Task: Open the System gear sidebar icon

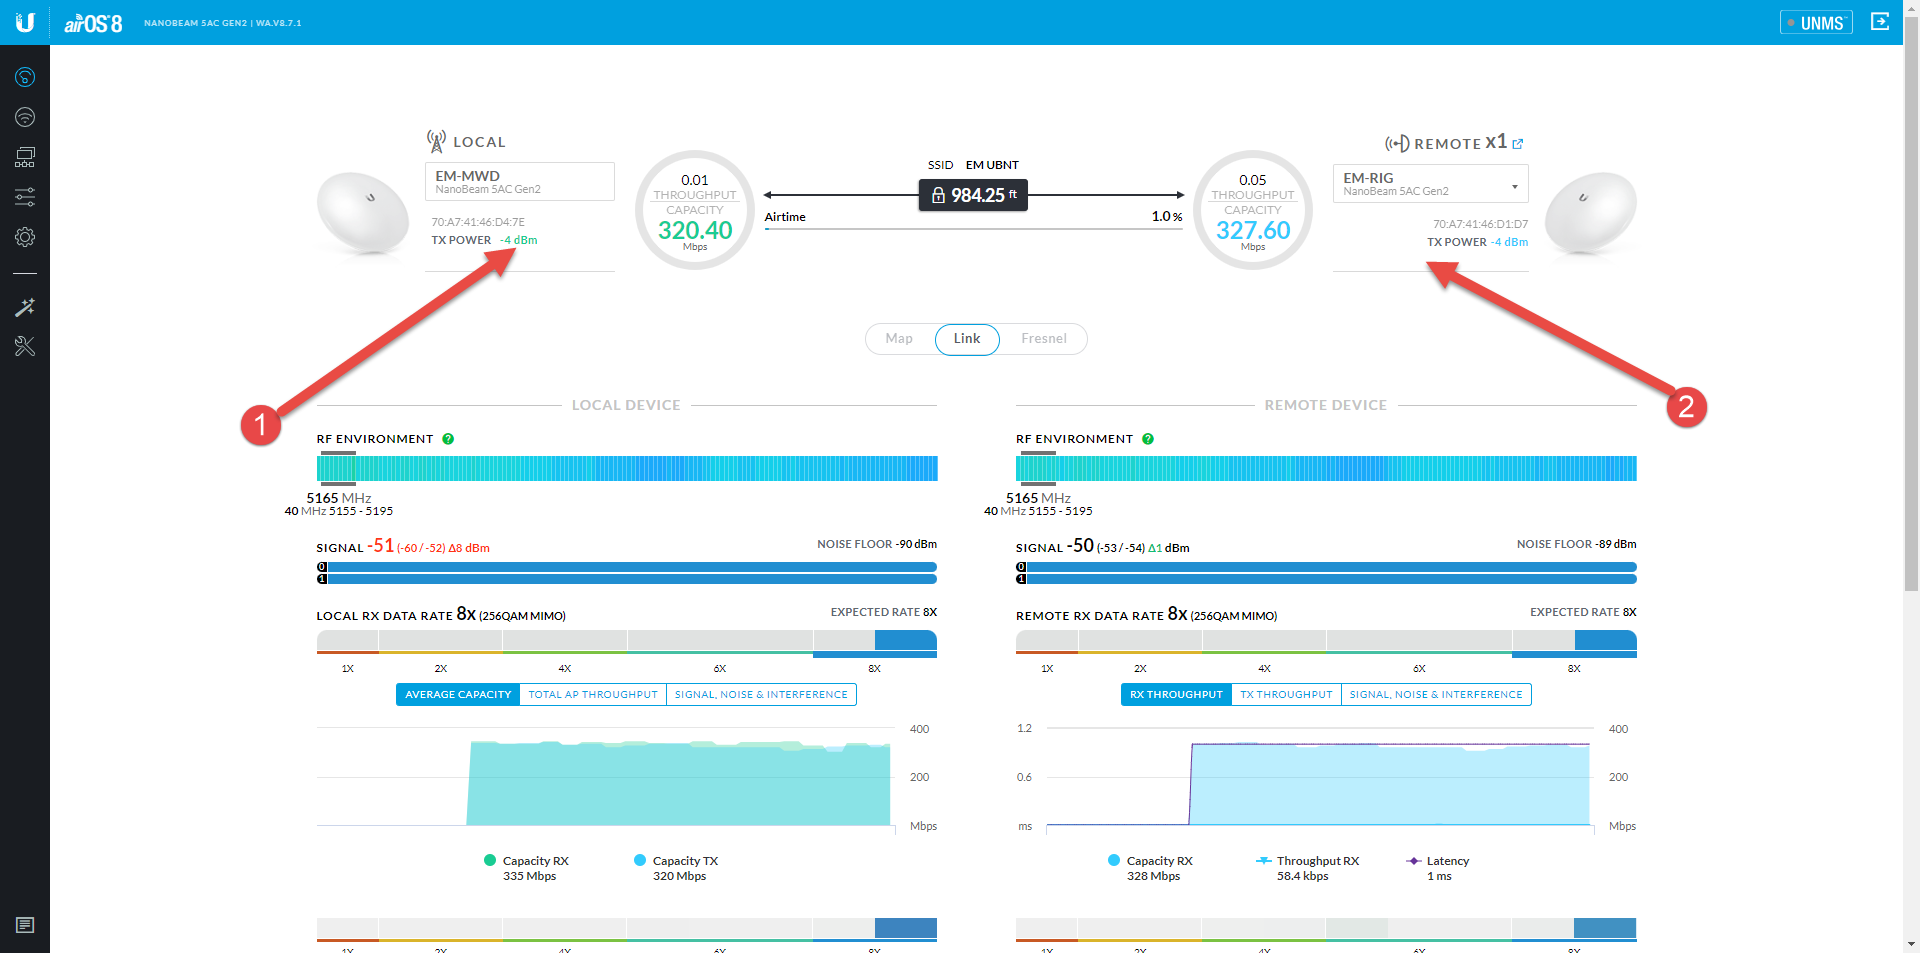Action: click(25, 237)
